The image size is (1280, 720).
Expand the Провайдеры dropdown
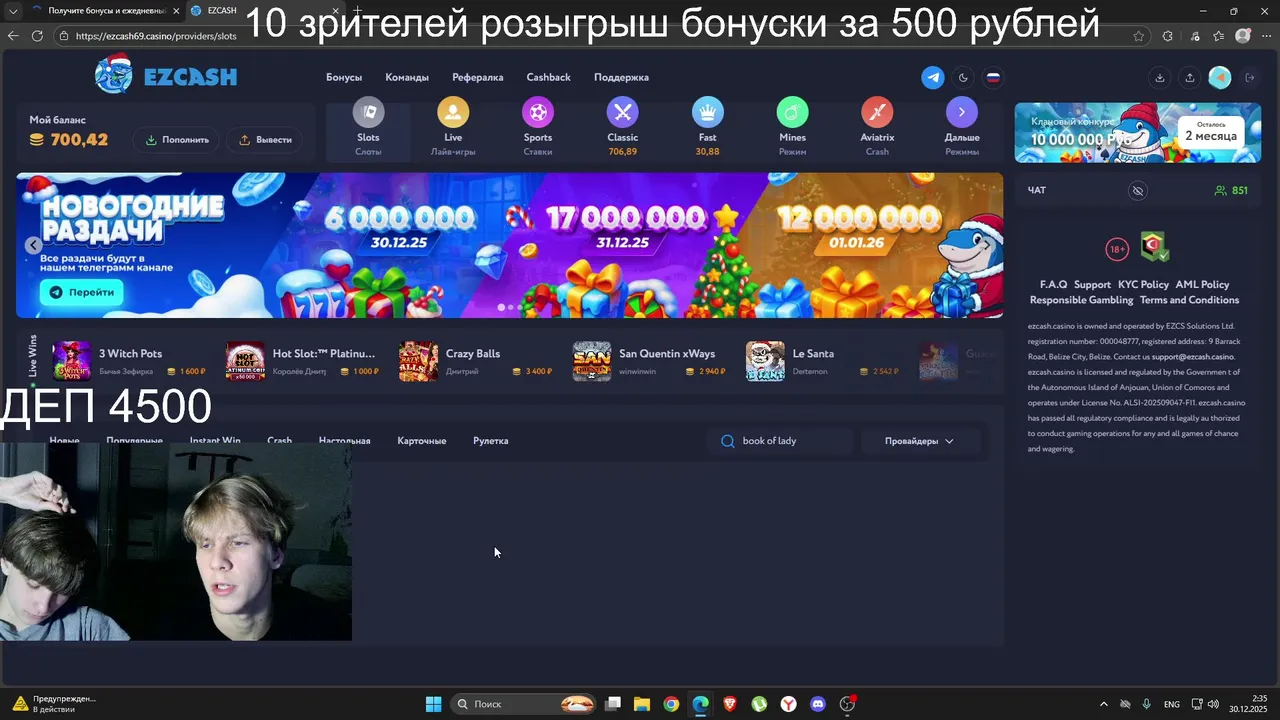pos(919,441)
